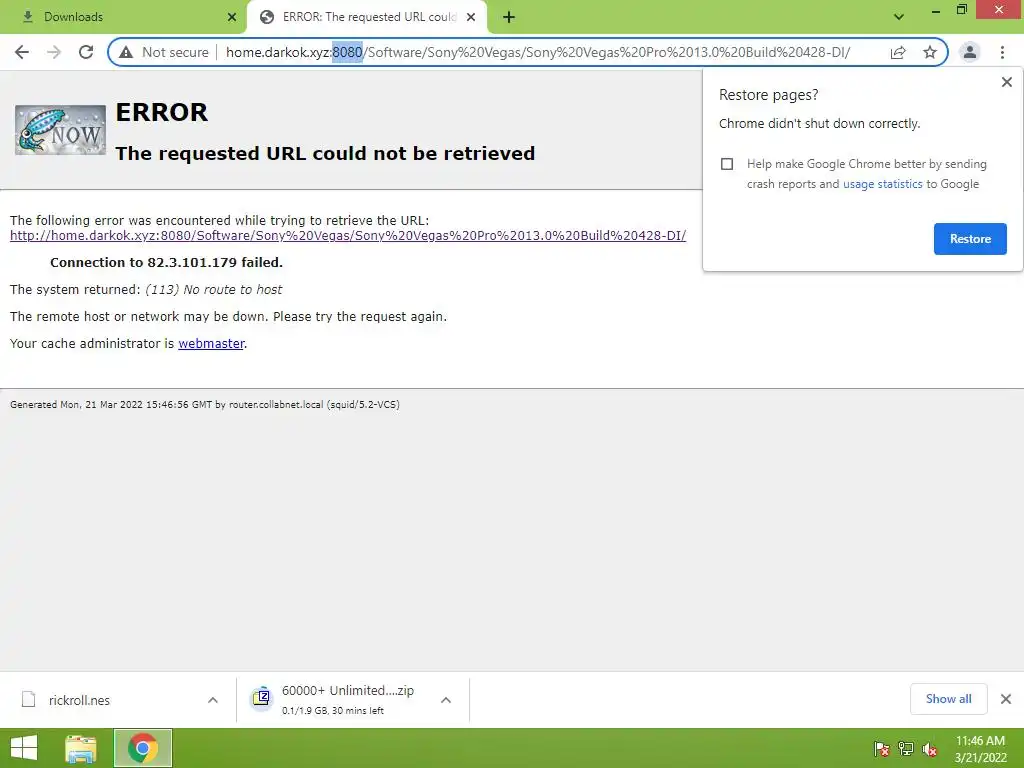This screenshot has width=1024, height=768.
Task: Open the Action Center flag icon
Action: click(882, 749)
